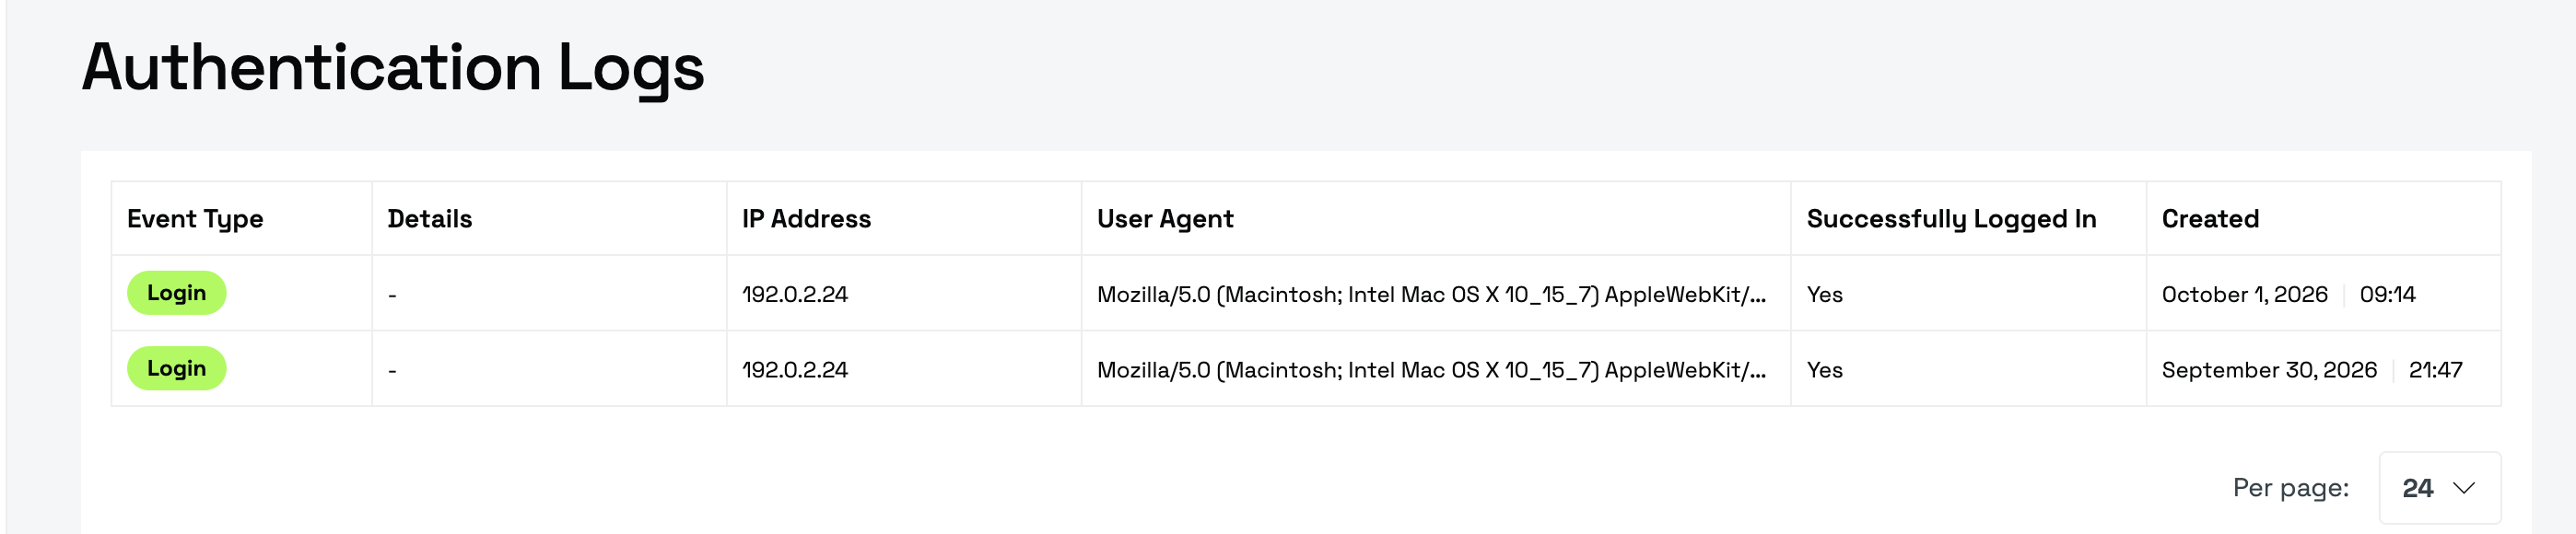Select IP 192.0.2.24 in the September 30 row
The height and width of the screenshot is (534, 2576).
coord(795,370)
